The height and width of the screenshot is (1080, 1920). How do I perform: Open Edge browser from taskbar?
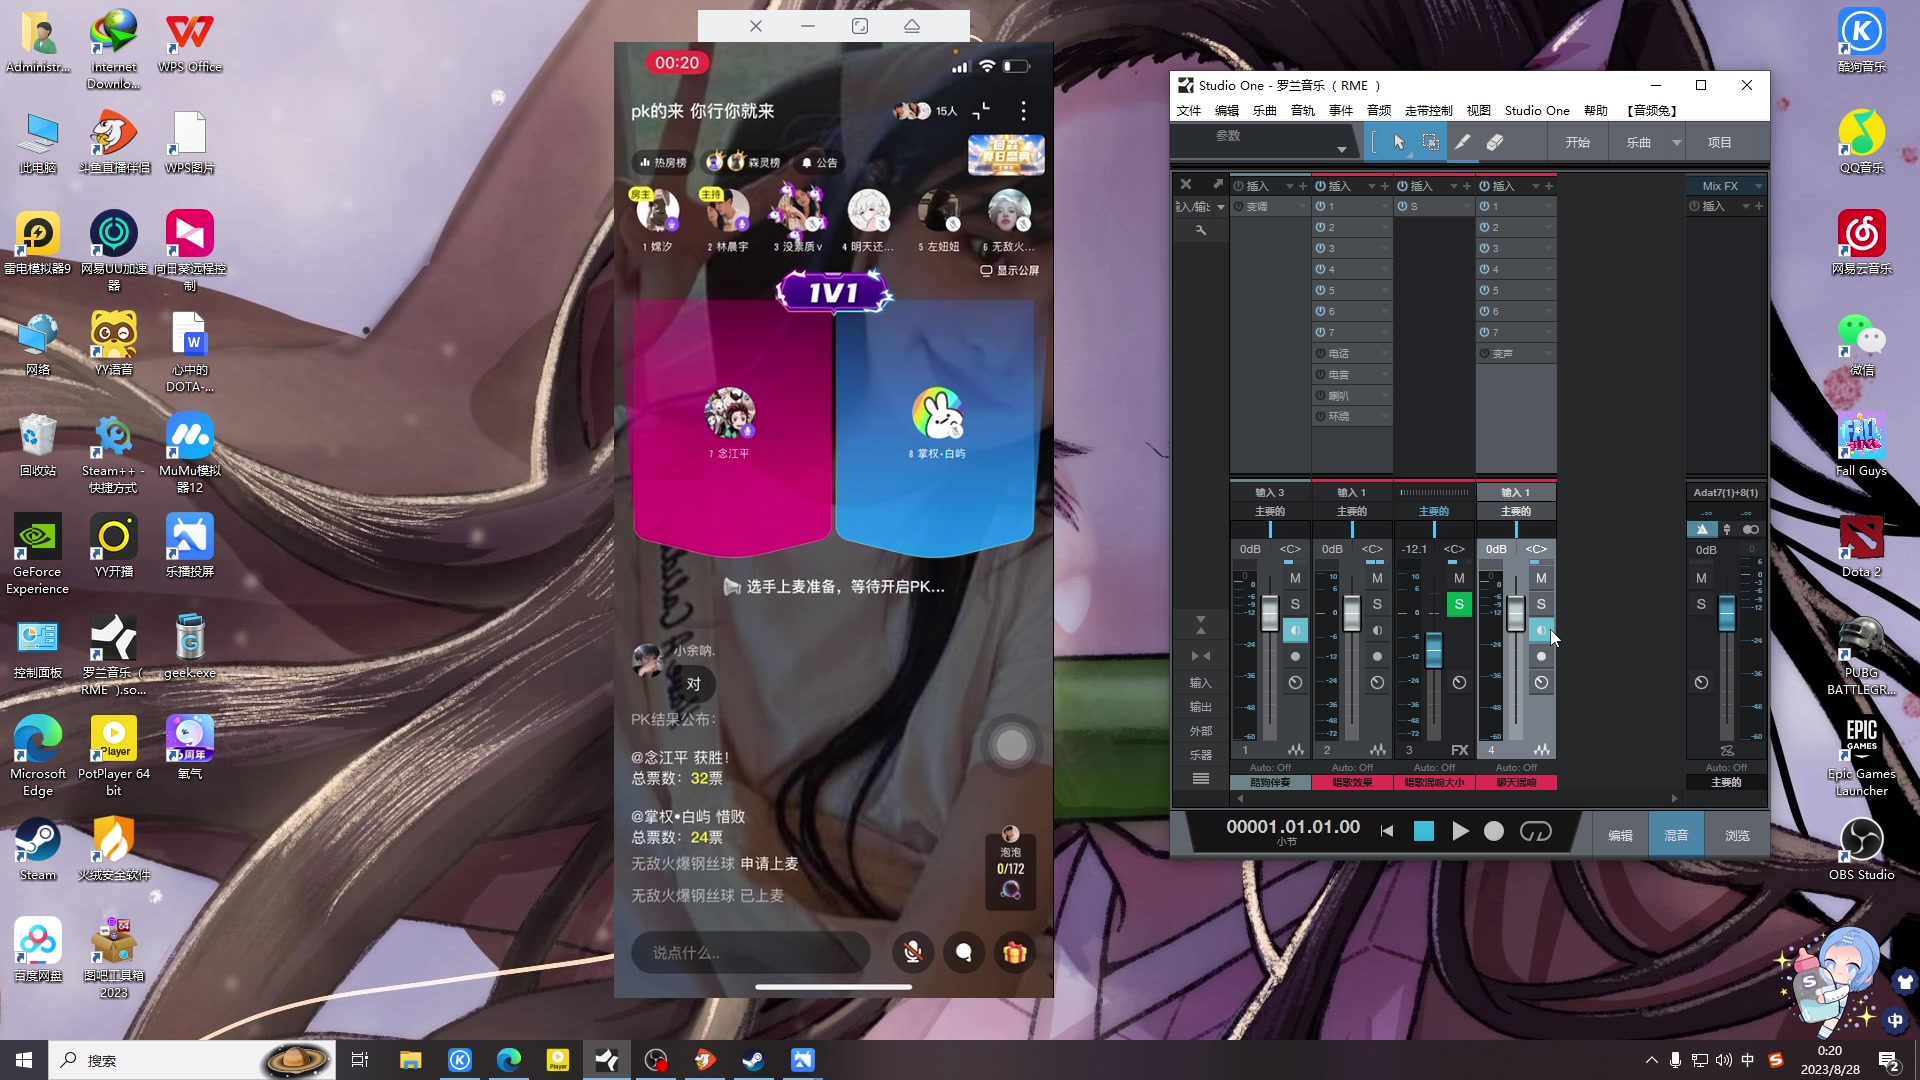pyautogui.click(x=509, y=1060)
